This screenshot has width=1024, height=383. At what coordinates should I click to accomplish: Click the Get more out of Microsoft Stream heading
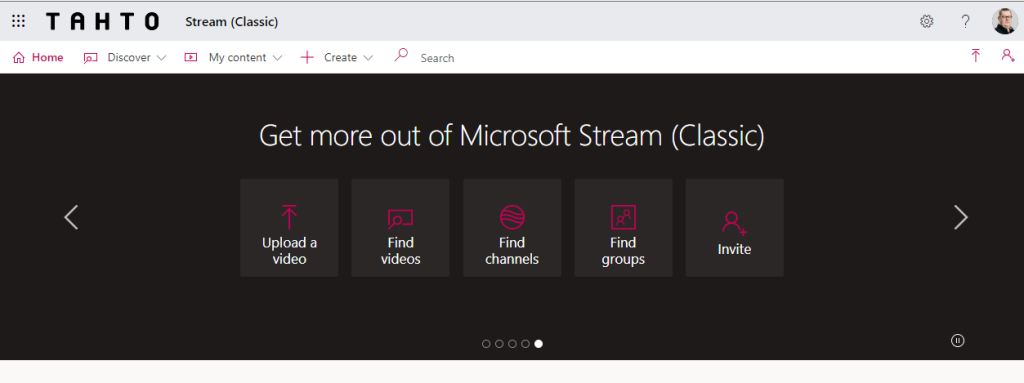coord(511,137)
